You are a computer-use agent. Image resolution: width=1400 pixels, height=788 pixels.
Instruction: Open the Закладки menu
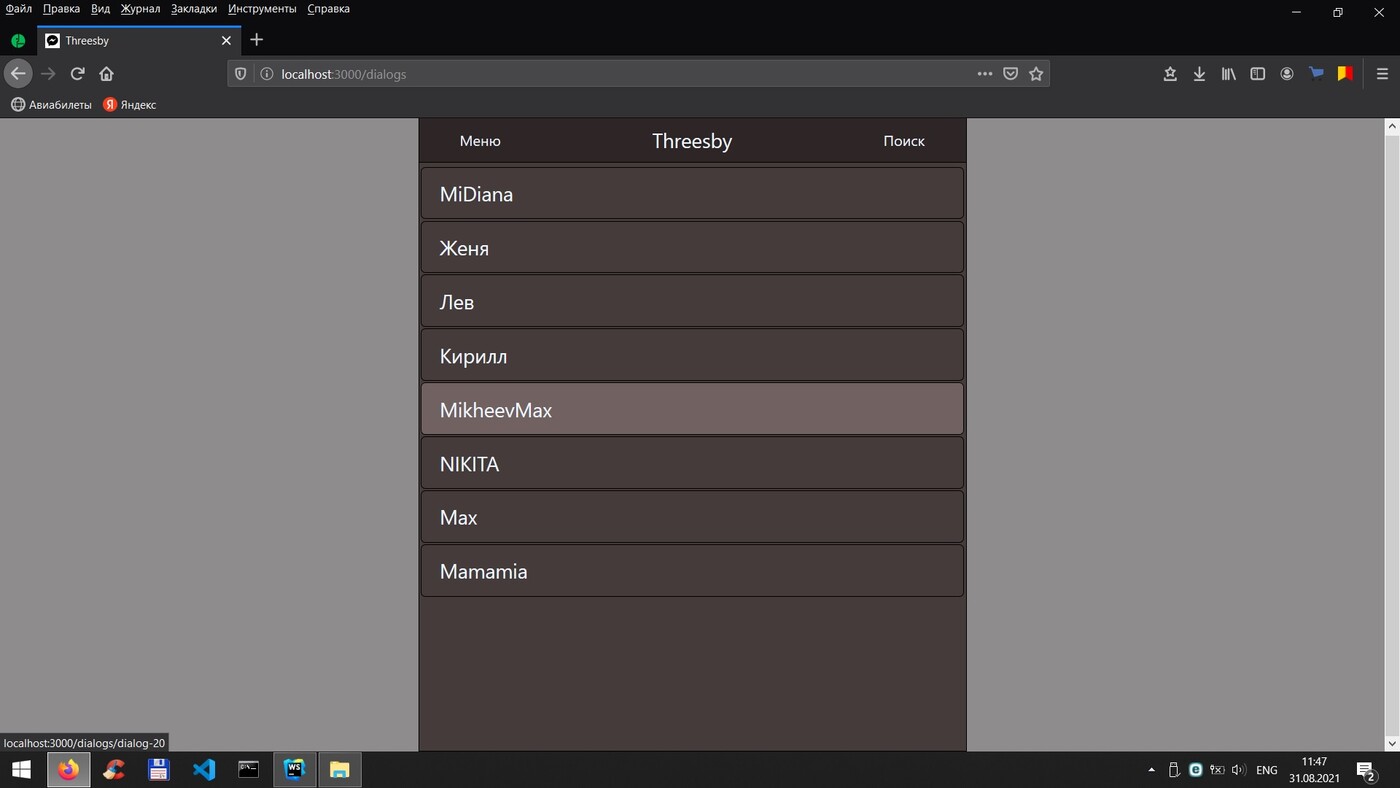pyautogui.click(x=193, y=9)
